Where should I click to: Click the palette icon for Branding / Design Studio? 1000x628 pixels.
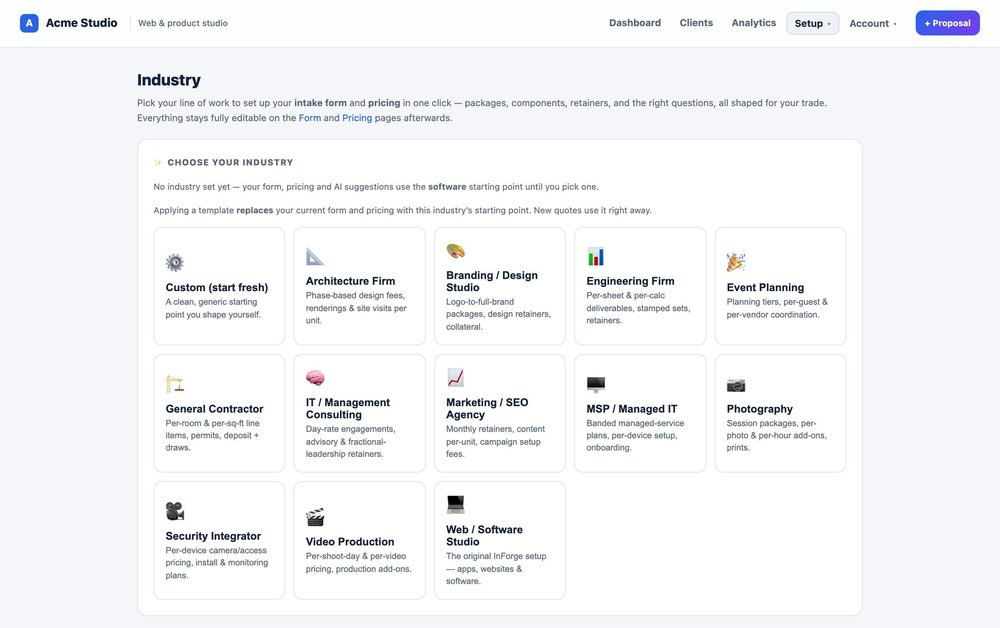click(x=455, y=251)
